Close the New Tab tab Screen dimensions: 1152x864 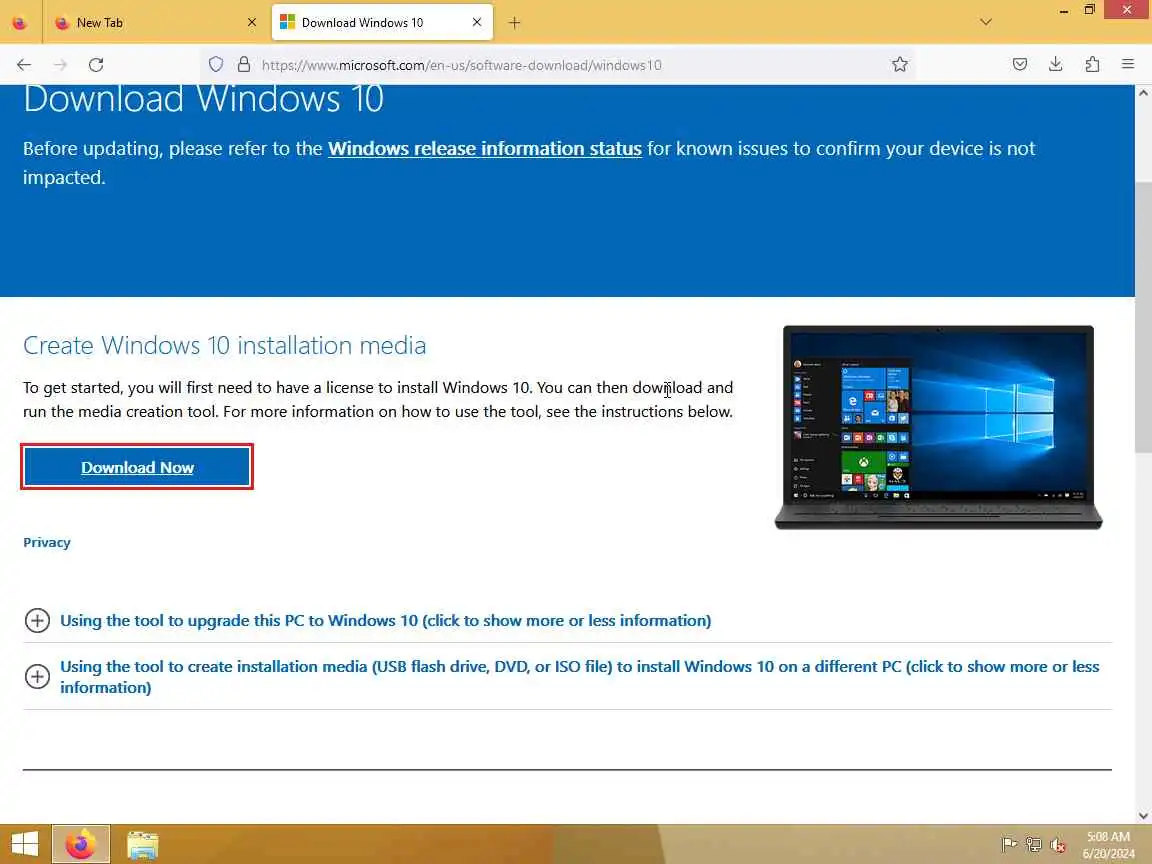[252, 23]
